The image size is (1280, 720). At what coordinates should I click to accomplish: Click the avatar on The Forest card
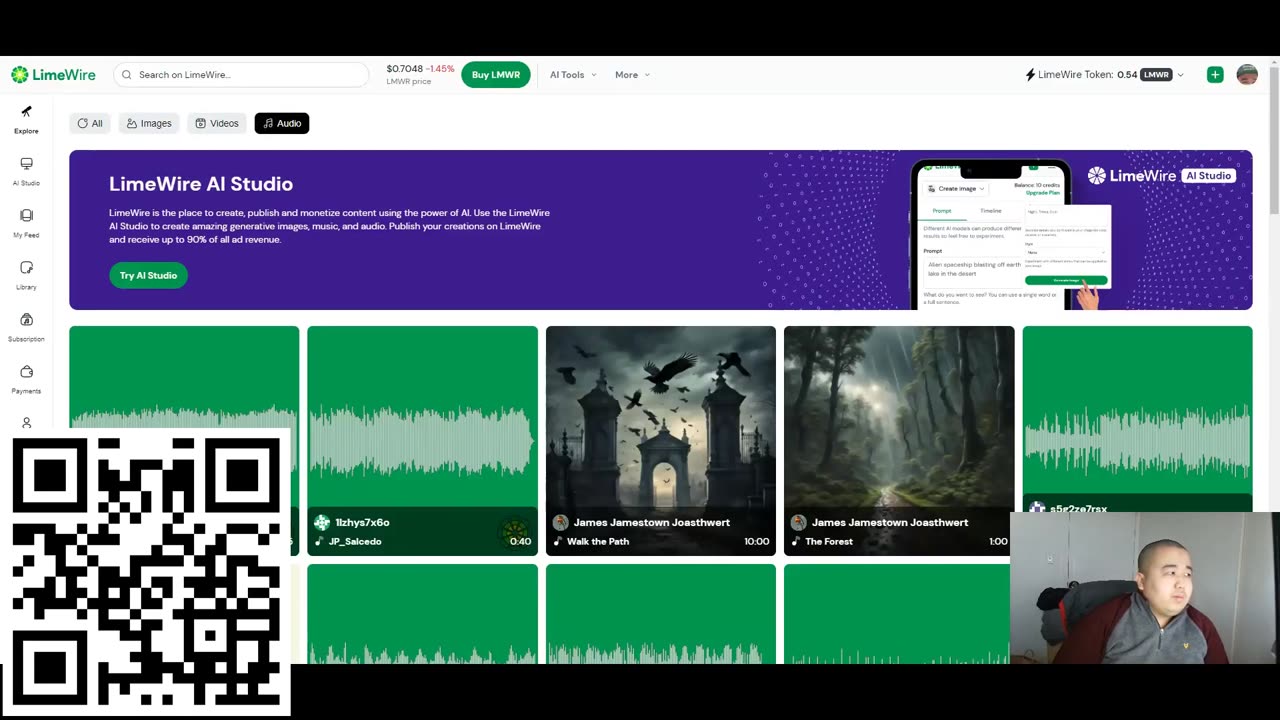point(798,522)
